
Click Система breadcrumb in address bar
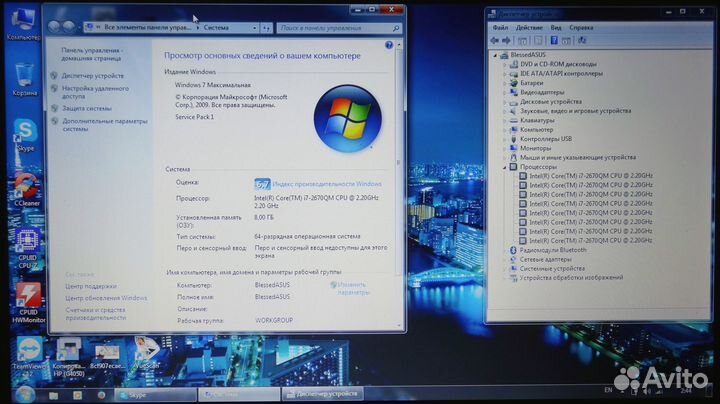click(x=216, y=28)
